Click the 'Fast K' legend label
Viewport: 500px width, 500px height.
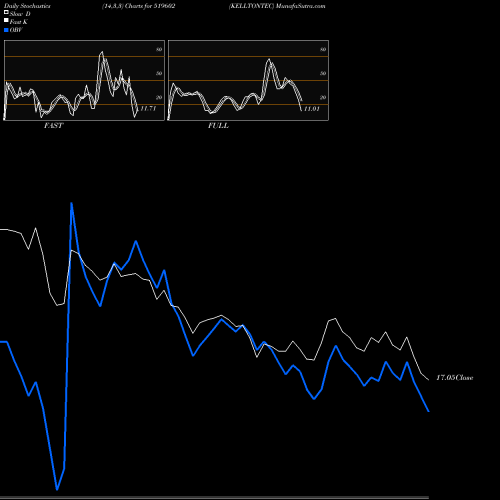[x=19, y=22]
